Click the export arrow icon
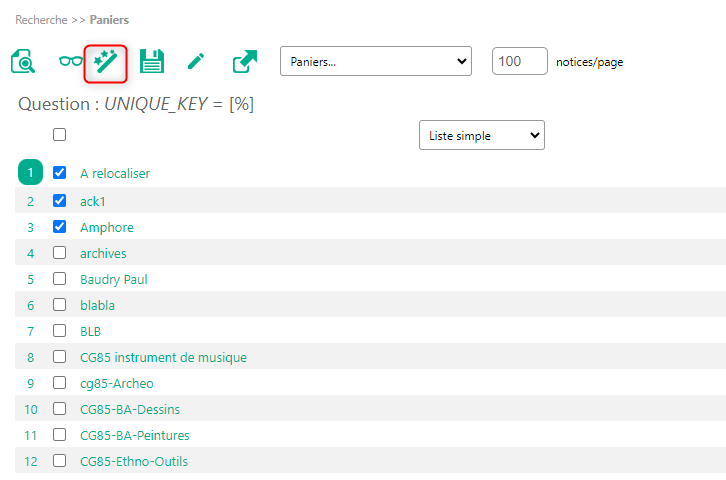The height and width of the screenshot is (480, 726). pyautogui.click(x=245, y=62)
